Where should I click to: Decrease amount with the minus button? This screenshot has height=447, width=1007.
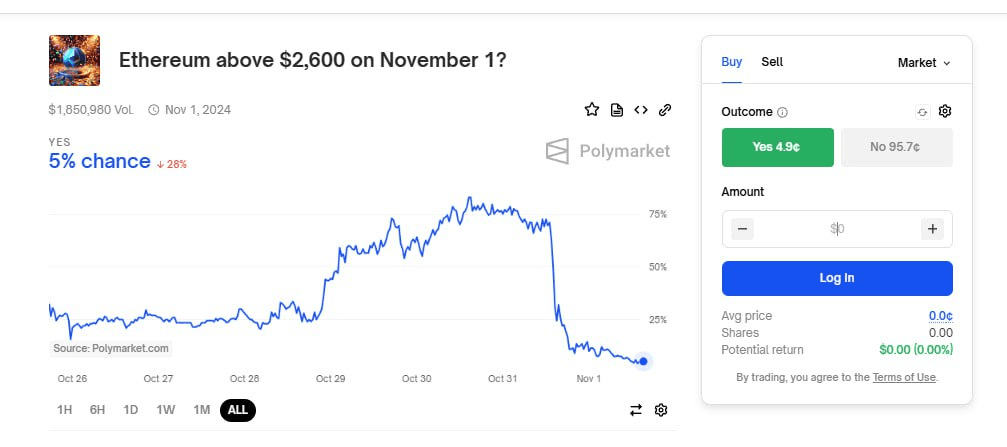[x=742, y=229]
